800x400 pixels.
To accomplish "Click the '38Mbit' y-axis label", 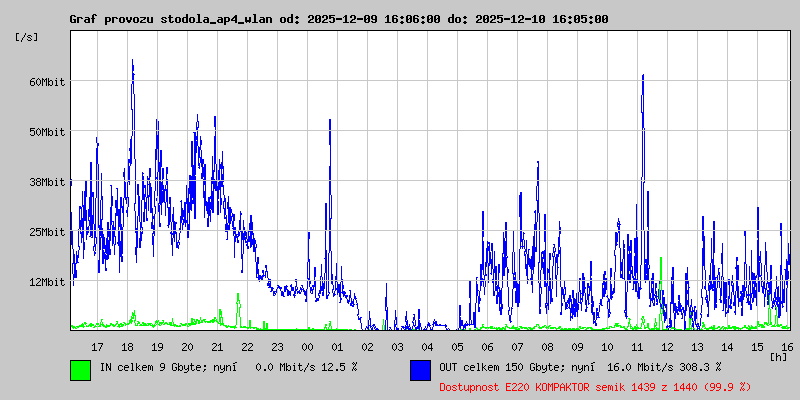I will coord(47,183).
